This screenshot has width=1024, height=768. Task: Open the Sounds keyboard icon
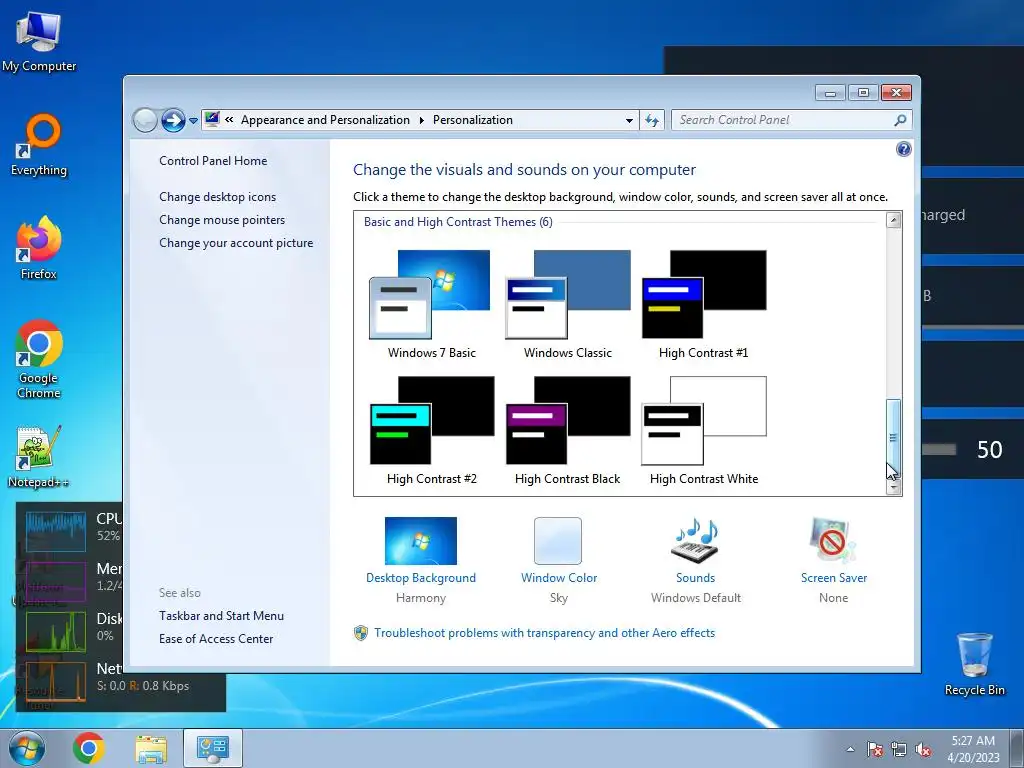click(695, 541)
